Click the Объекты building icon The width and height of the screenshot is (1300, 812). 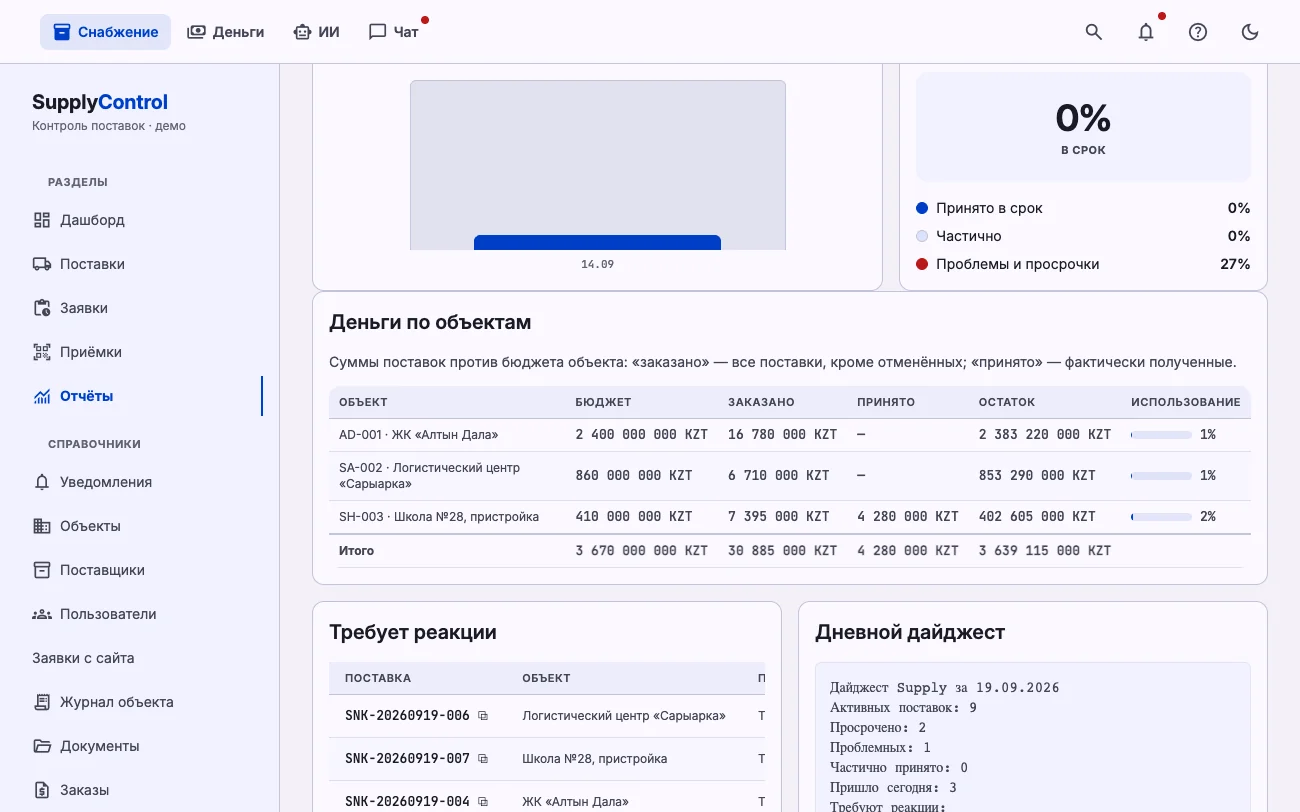42,526
